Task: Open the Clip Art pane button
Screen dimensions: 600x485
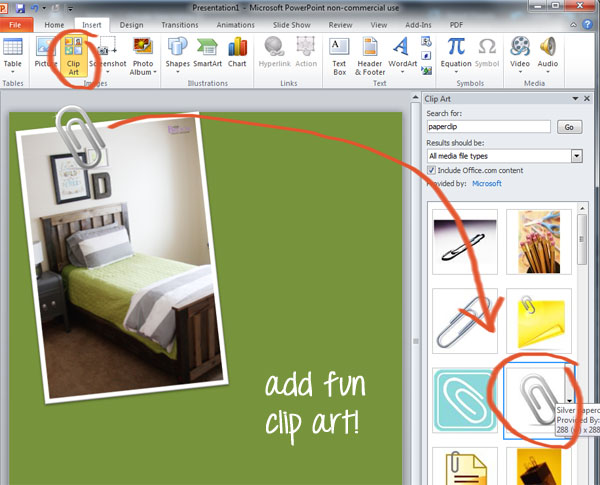Action: (x=73, y=56)
